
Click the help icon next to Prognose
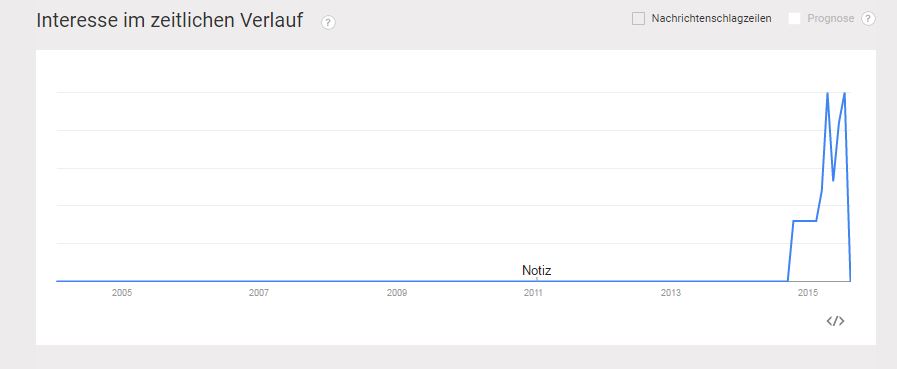[x=868, y=18]
